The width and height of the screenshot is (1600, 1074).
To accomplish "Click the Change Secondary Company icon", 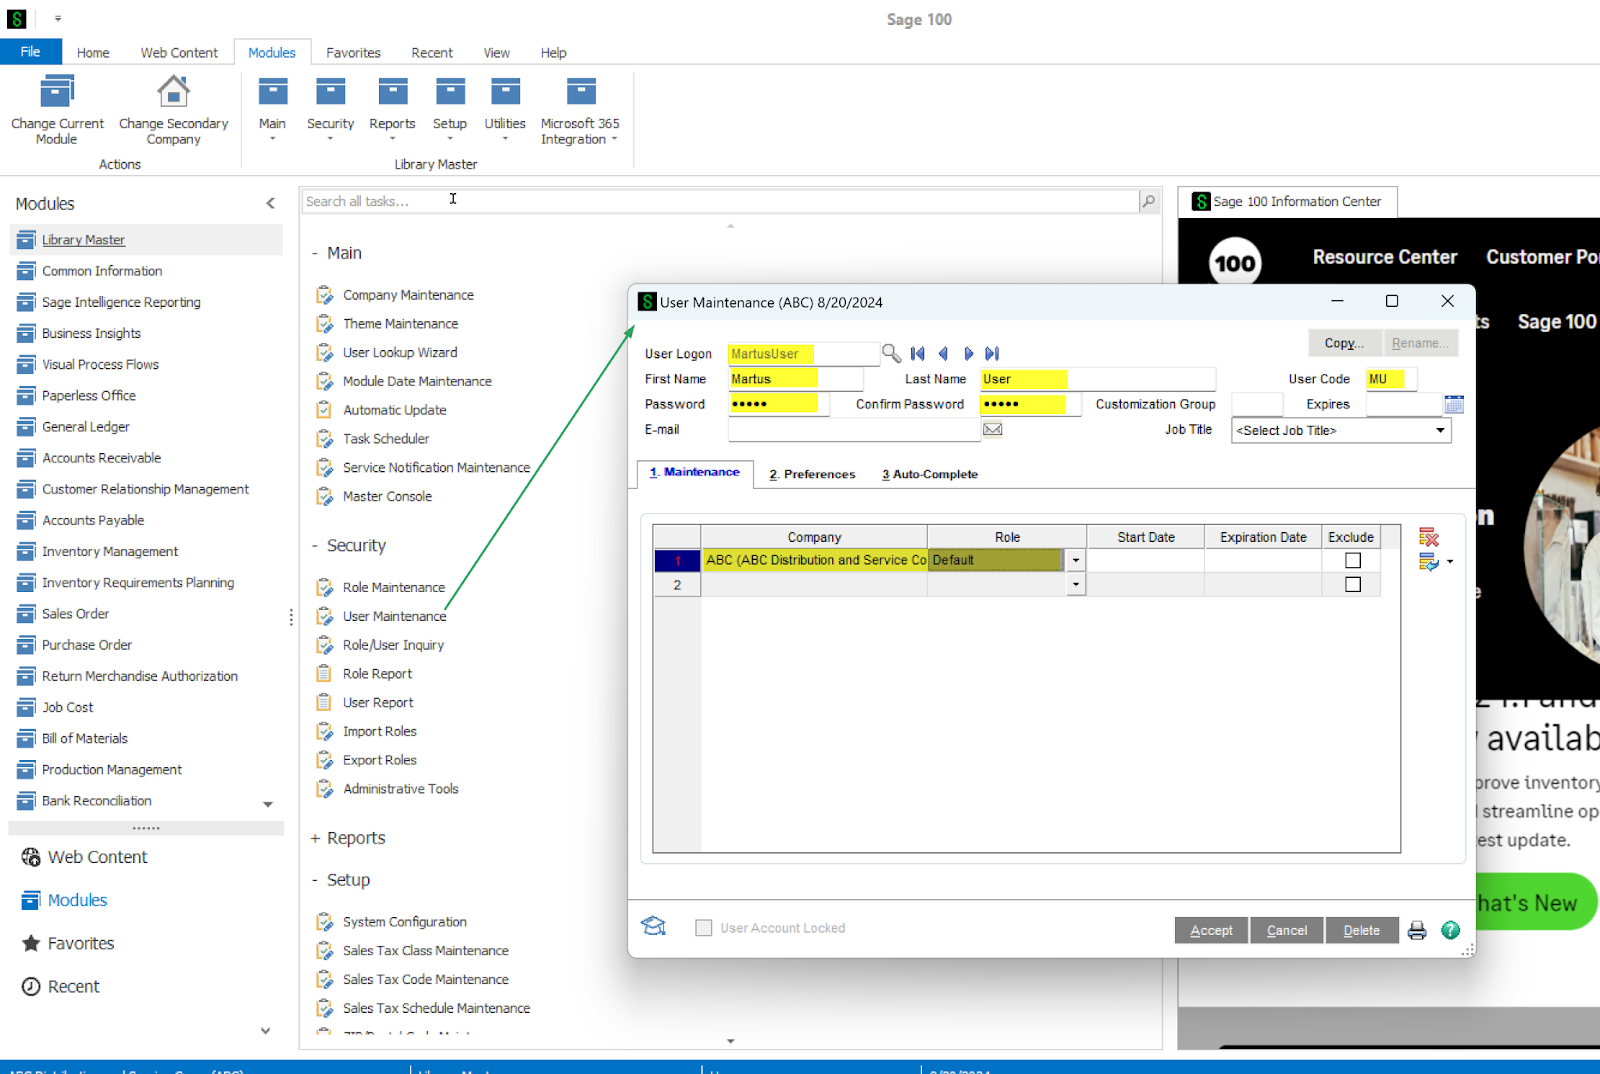I will coord(173,92).
